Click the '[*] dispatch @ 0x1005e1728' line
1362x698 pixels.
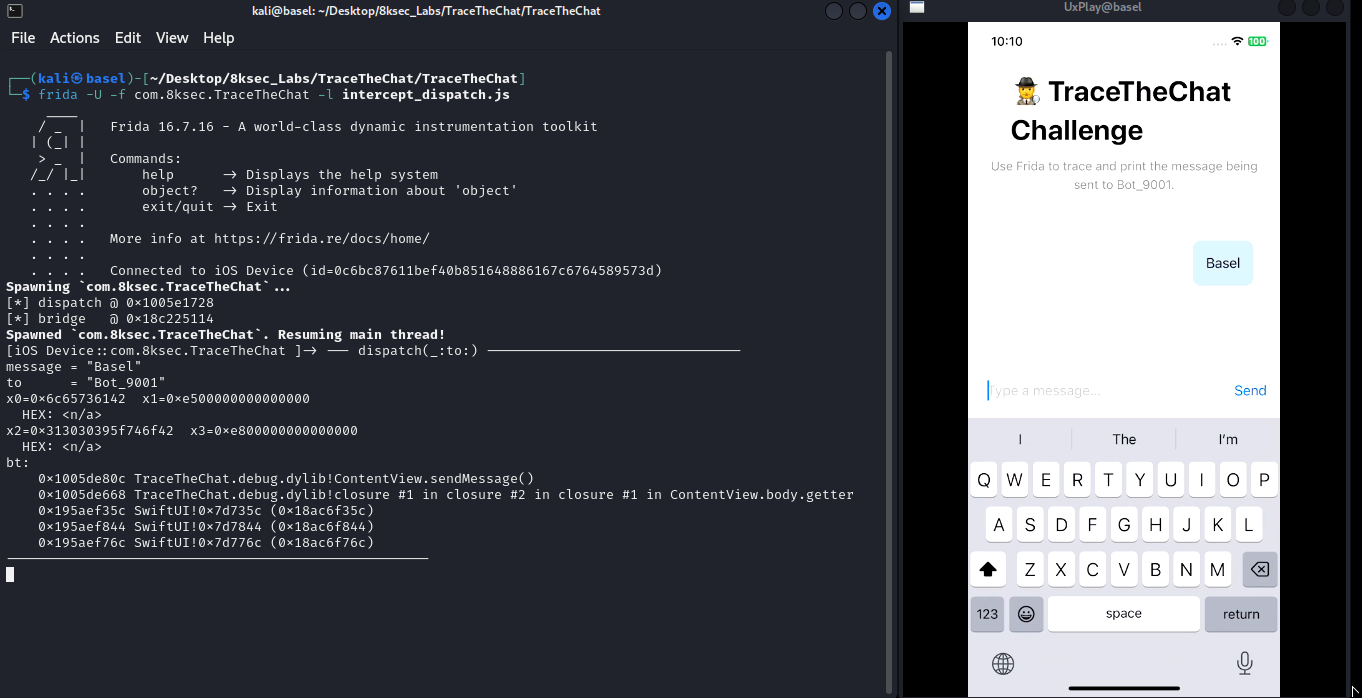pos(110,303)
